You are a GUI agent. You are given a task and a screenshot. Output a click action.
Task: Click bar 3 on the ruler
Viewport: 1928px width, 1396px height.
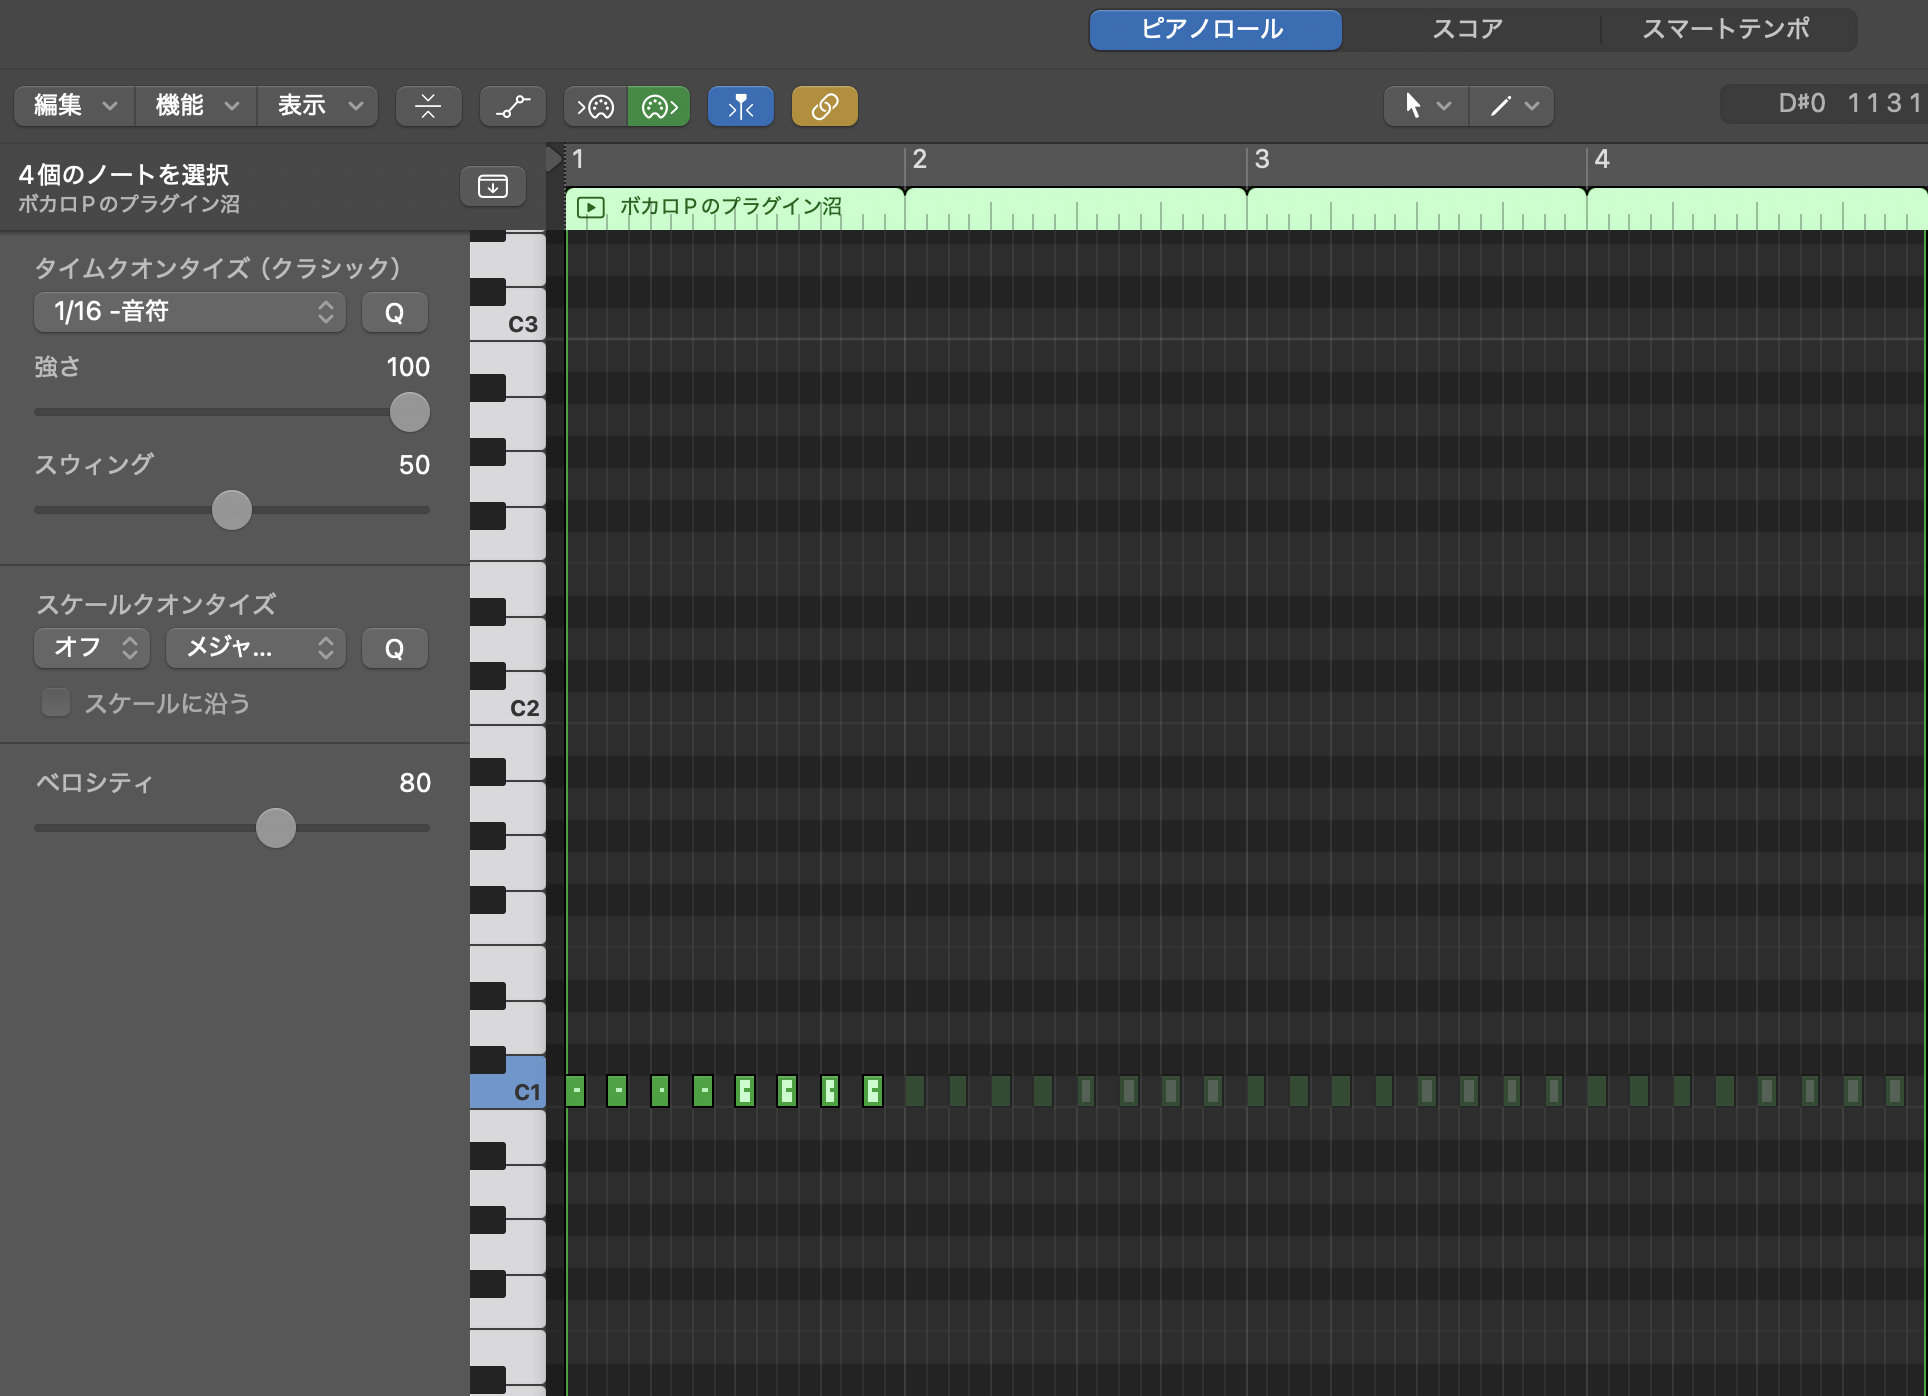pos(1262,159)
